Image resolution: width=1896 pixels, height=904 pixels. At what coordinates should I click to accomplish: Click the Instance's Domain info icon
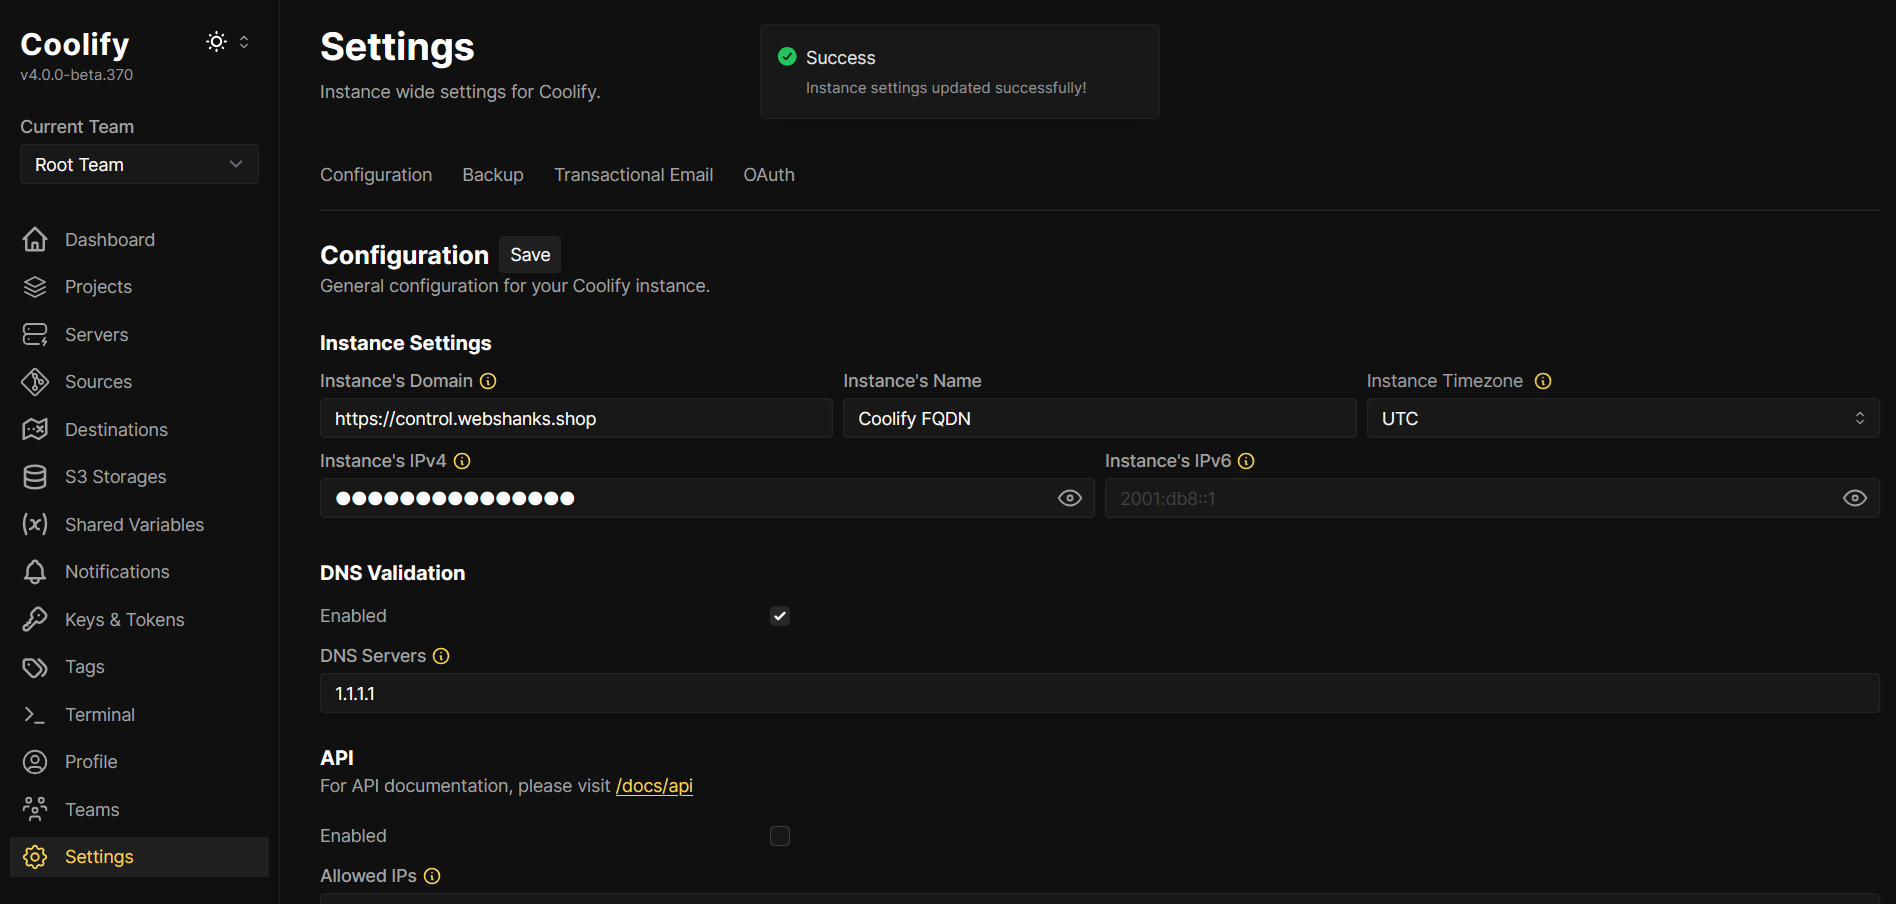click(x=488, y=381)
